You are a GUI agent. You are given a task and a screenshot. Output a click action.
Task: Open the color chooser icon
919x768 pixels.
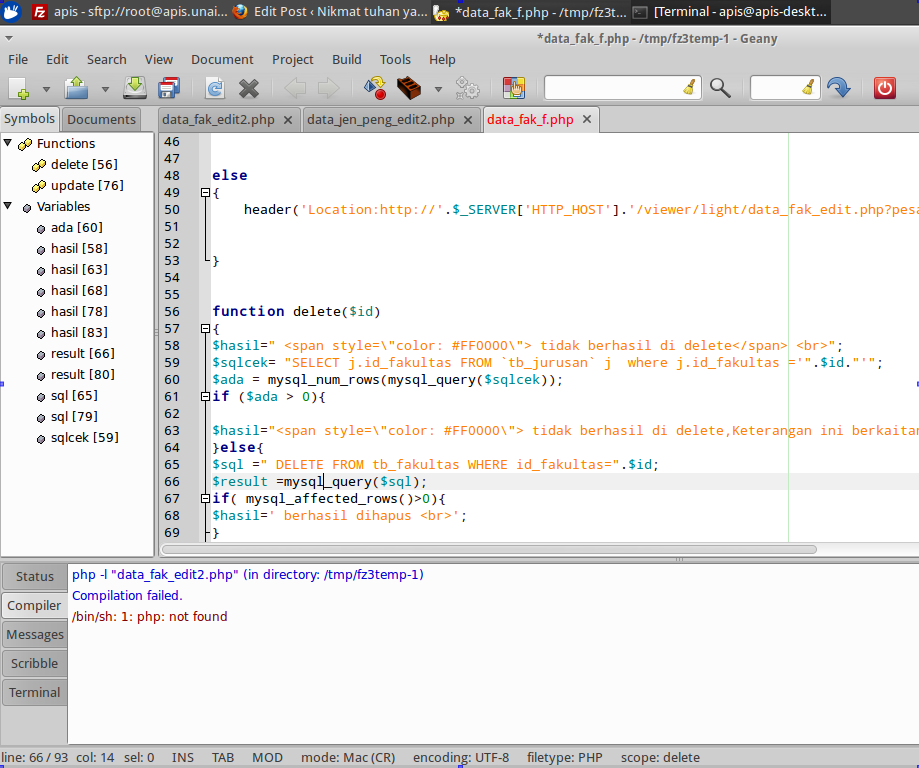click(x=513, y=89)
